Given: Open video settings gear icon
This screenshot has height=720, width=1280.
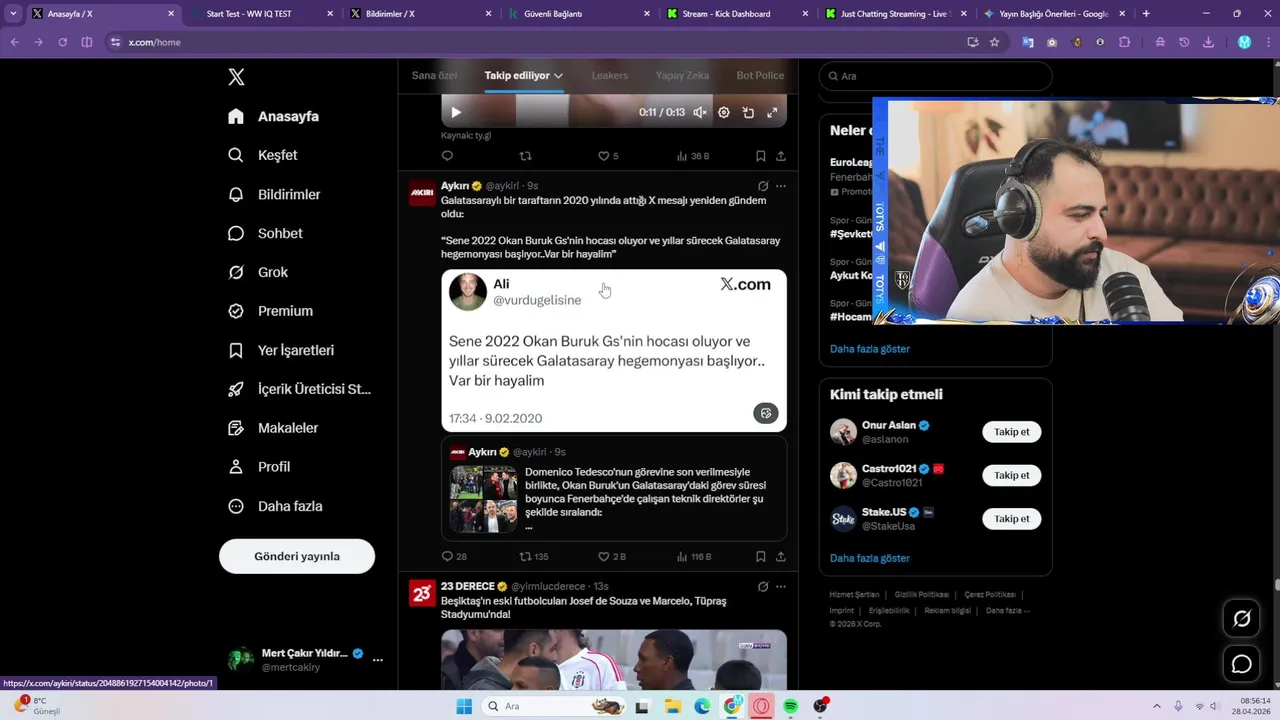Looking at the screenshot, I should coord(724,112).
